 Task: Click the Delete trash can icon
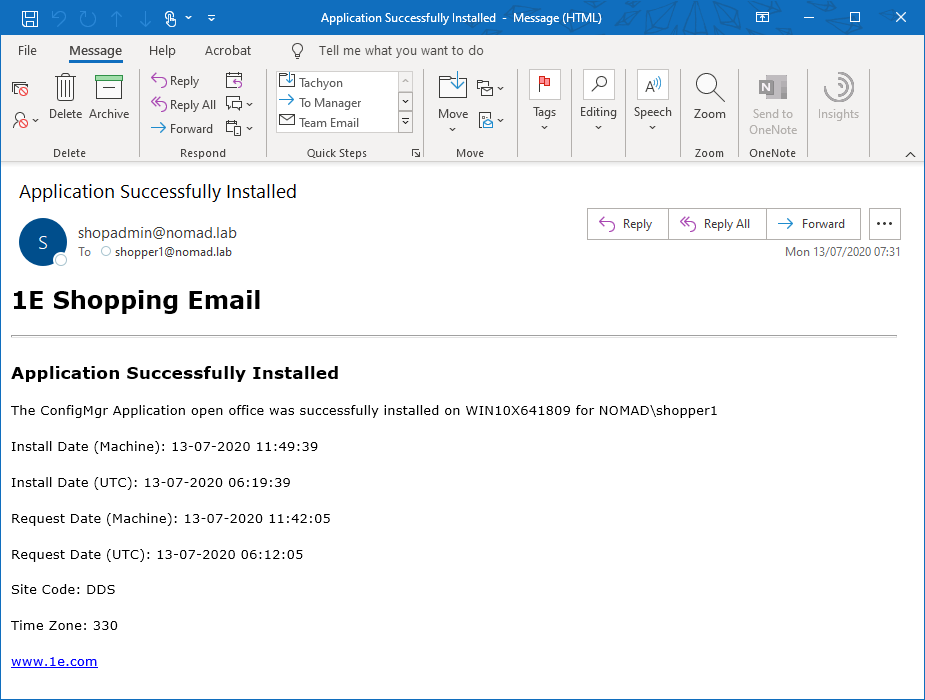pyautogui.click(x=65, y=89)
